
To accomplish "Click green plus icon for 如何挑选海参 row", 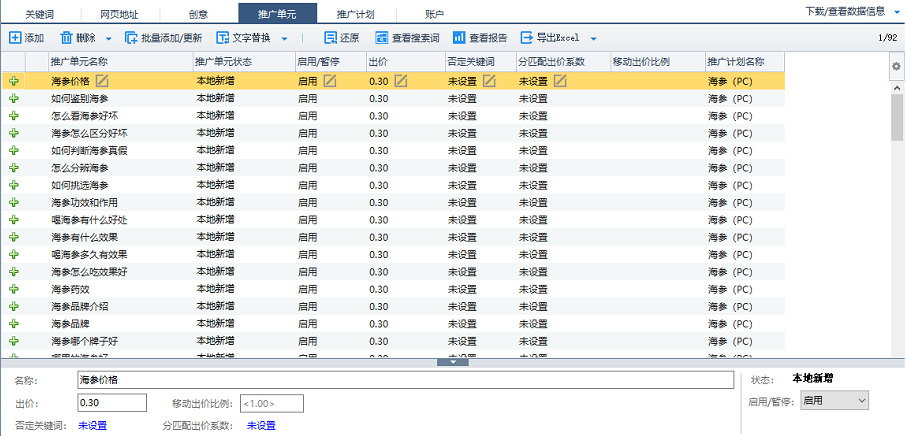I will (14, 185).
